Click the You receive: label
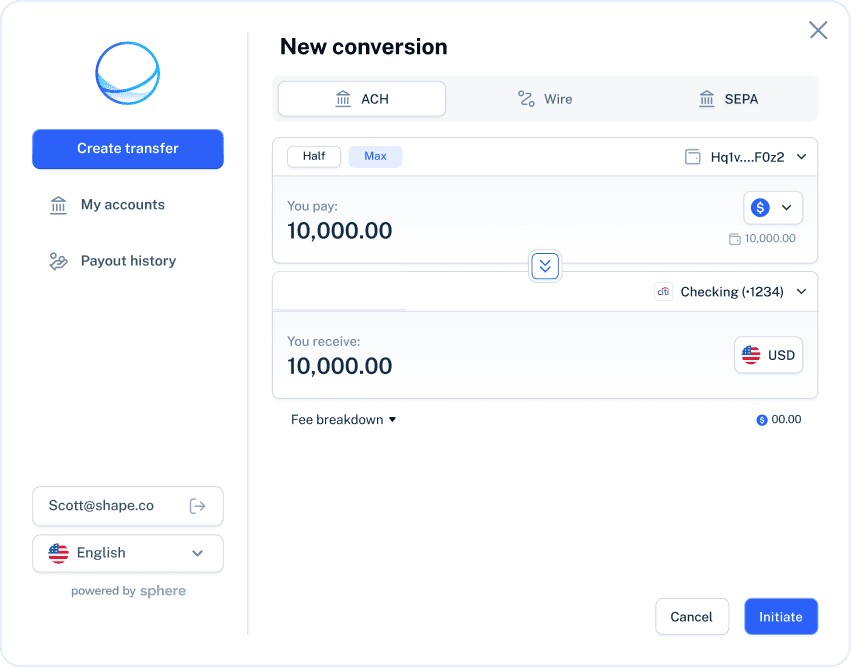Viewport: 851px width, 668px height. tap(323, 341)
